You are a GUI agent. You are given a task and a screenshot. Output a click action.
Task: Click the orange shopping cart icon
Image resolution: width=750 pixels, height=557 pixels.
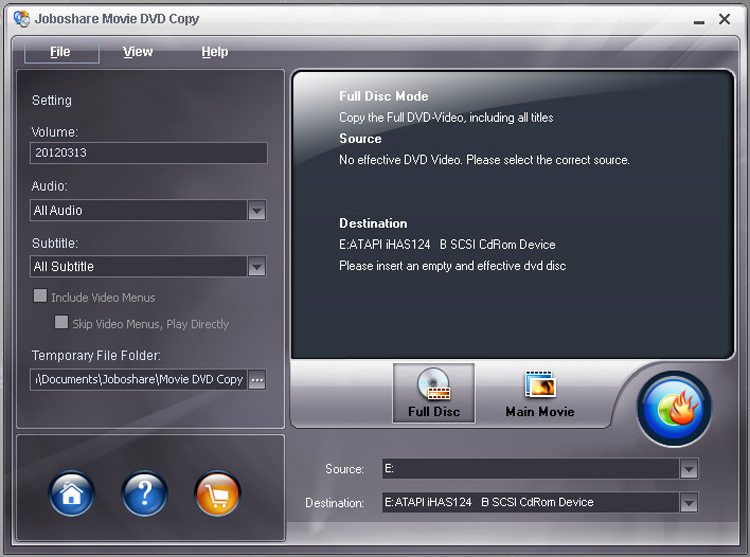tap(218, 493)
